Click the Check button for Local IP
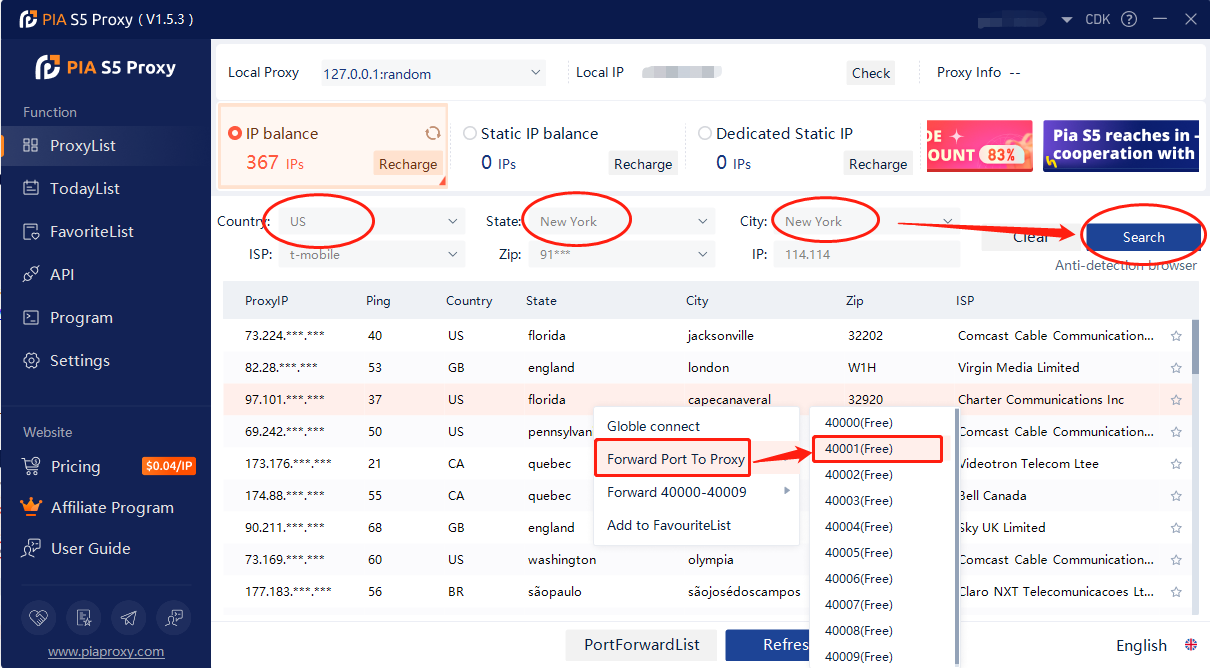The width and height of the screenshot is (1210, 668). click(x=871, y=73)
